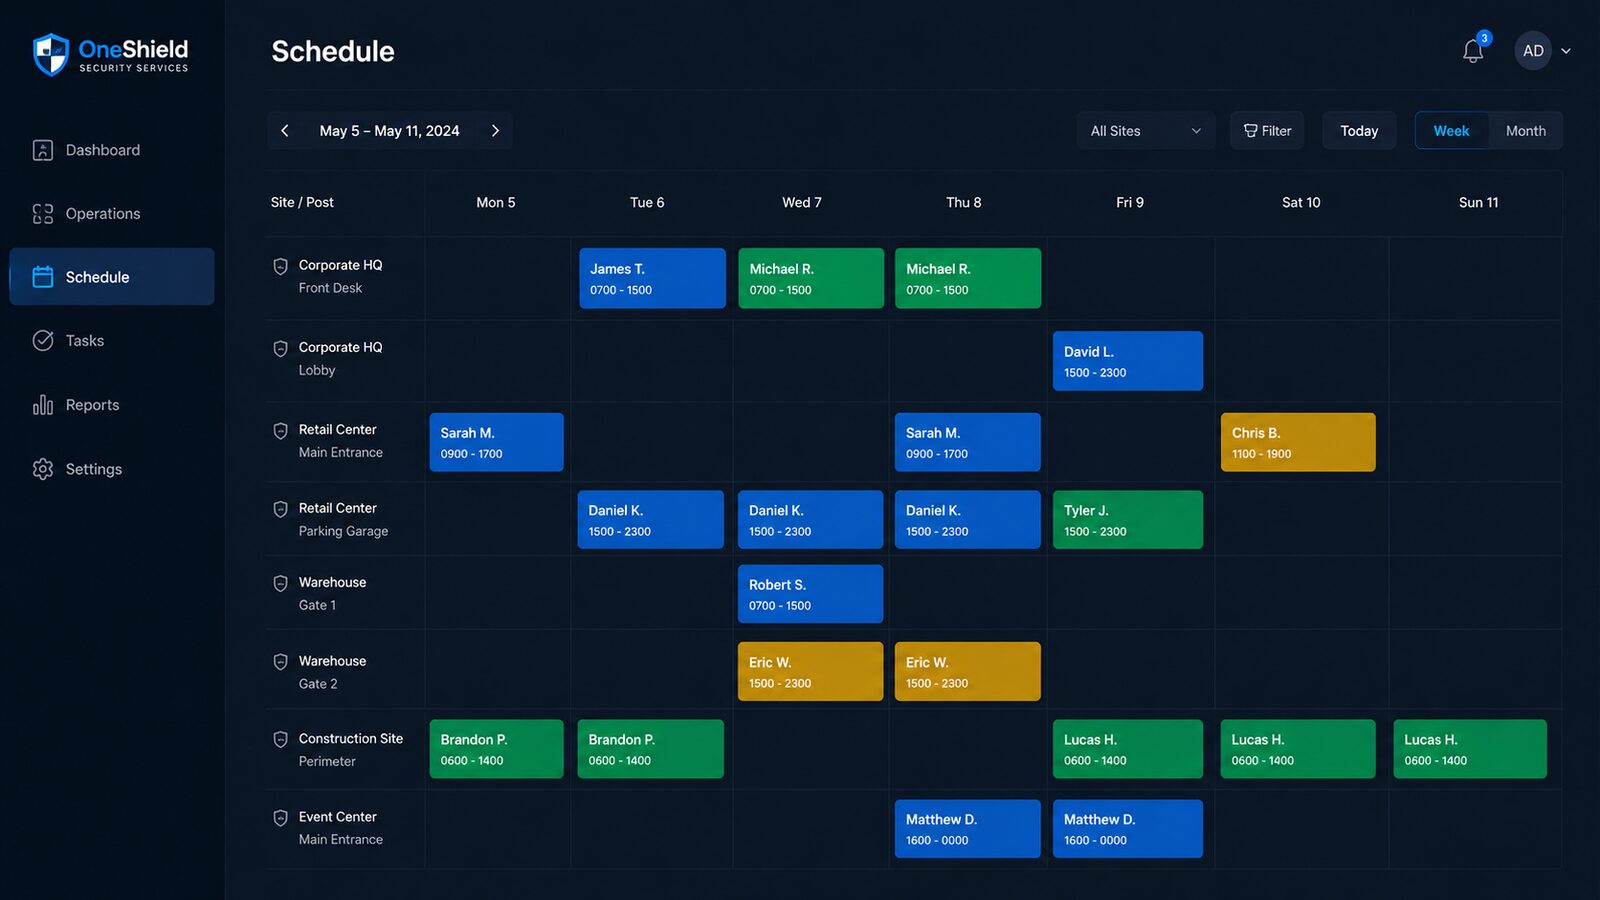Open the Dashboard icon in sidebar
This screenshot has height=900, width=1600.
pyautogui.click(x=43, y=150)
